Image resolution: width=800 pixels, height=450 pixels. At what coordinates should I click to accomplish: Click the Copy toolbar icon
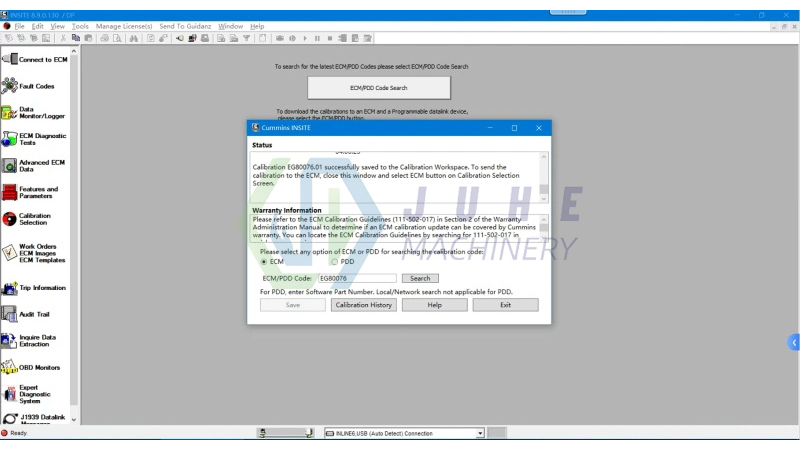pos(76,38)
